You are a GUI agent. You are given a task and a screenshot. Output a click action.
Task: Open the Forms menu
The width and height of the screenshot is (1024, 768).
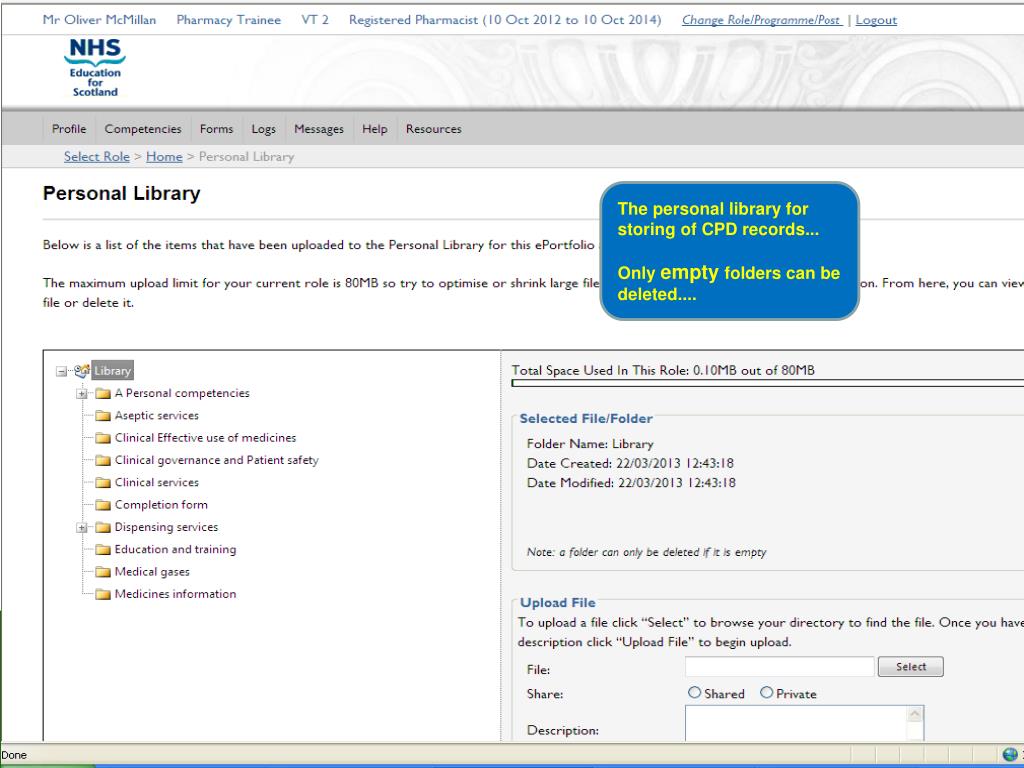(x=216, y=129)
